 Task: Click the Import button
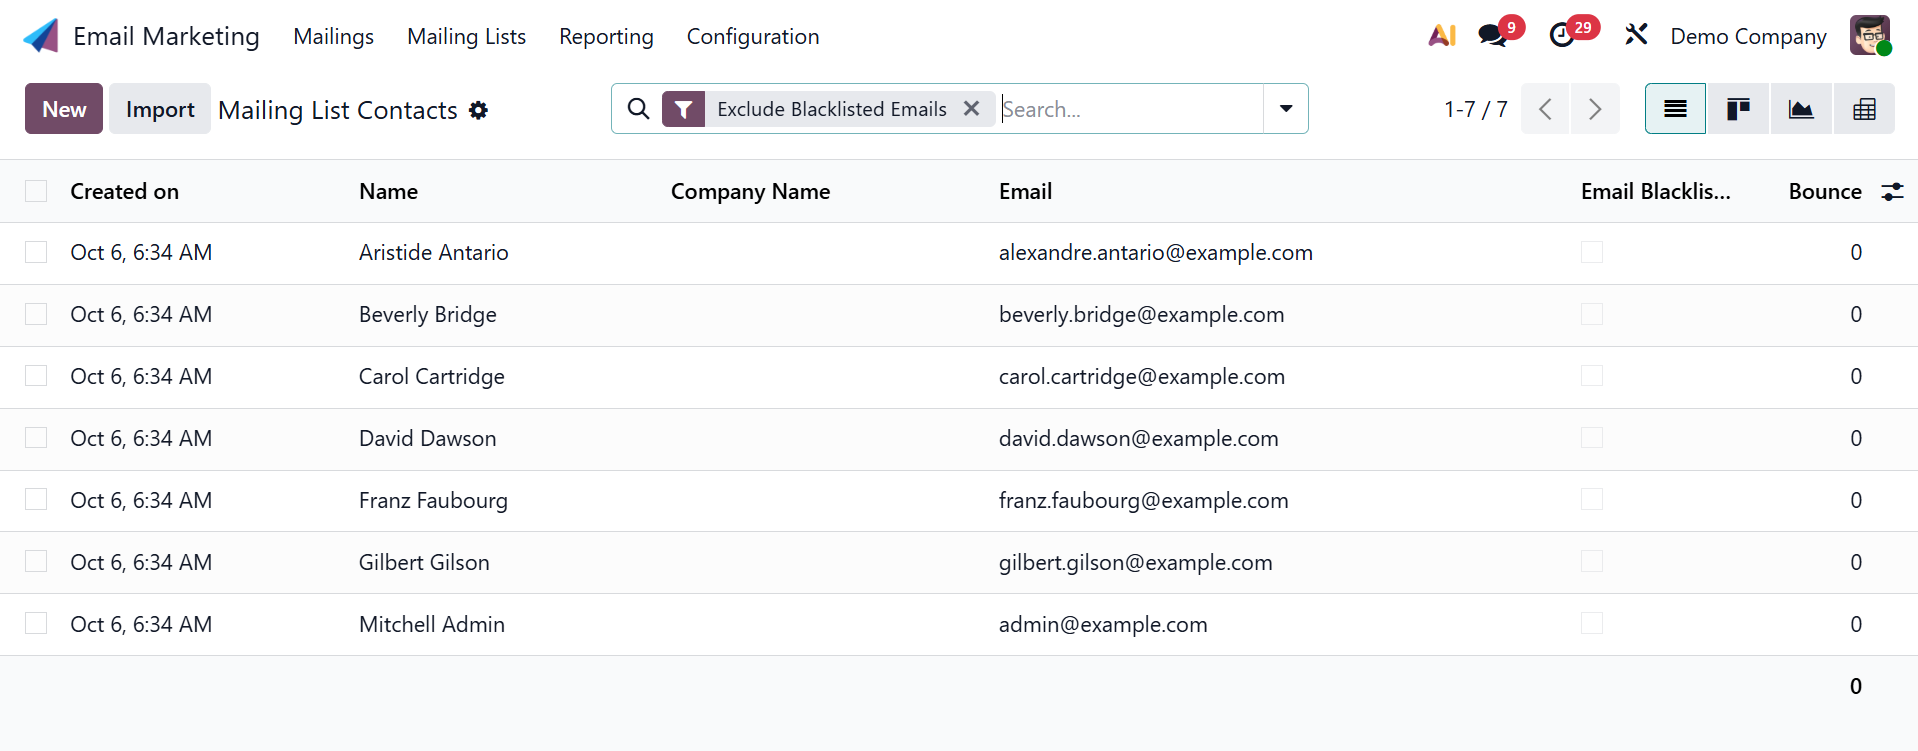[x=160, y=109]
